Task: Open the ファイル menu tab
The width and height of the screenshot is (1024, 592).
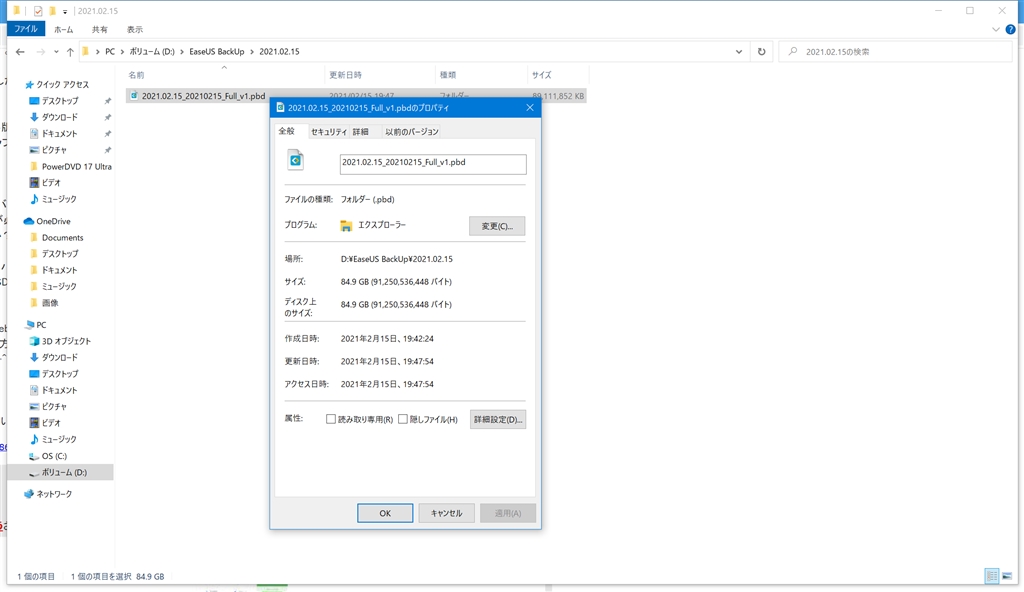Action: click(25, 29)
